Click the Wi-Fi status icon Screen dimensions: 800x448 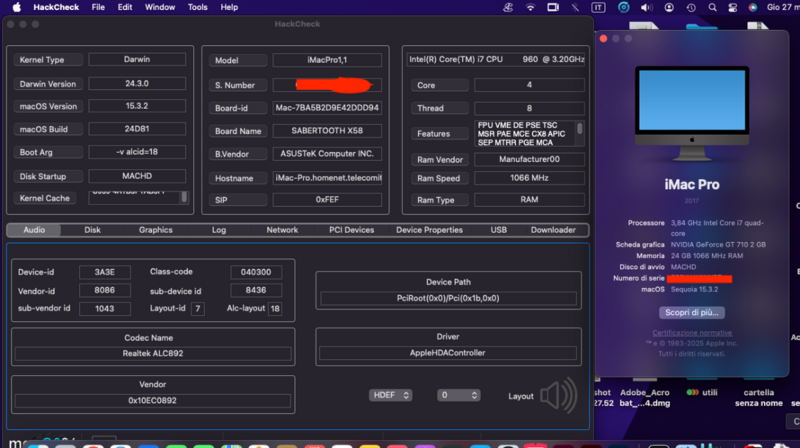point(531,7)
